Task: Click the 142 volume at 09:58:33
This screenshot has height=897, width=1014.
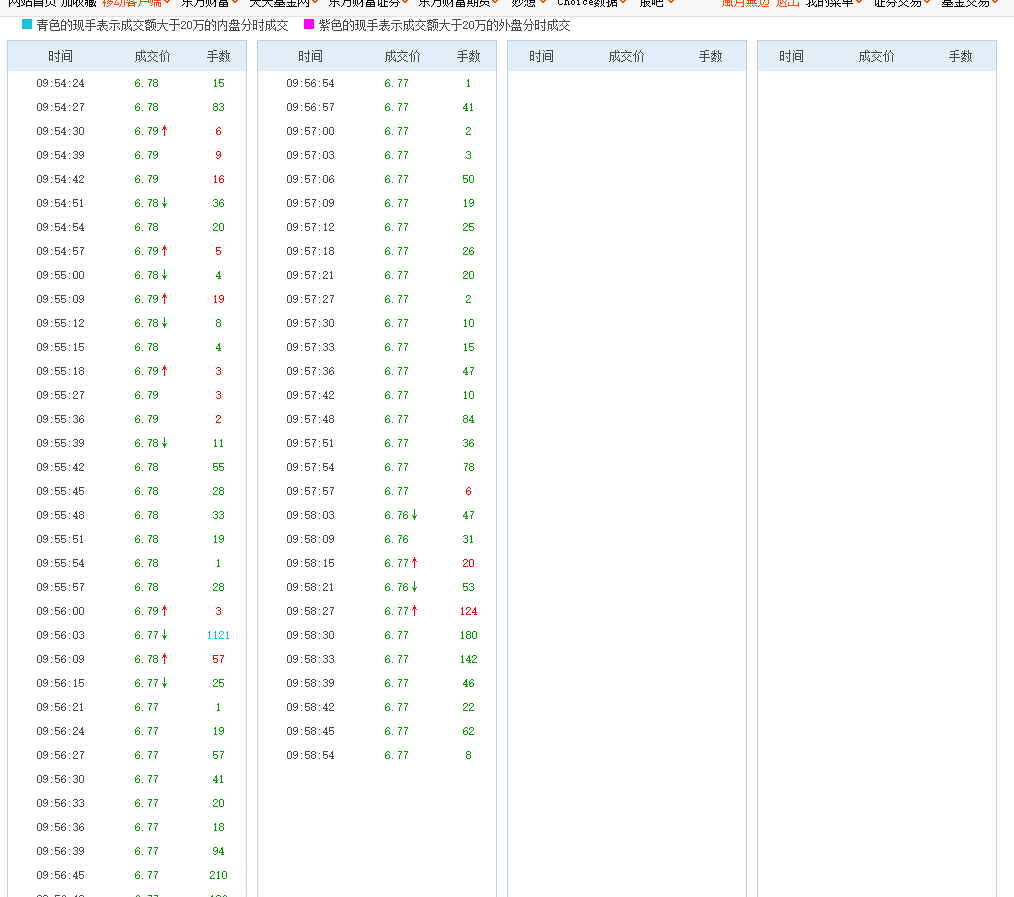Action: (x=468, y=659)
